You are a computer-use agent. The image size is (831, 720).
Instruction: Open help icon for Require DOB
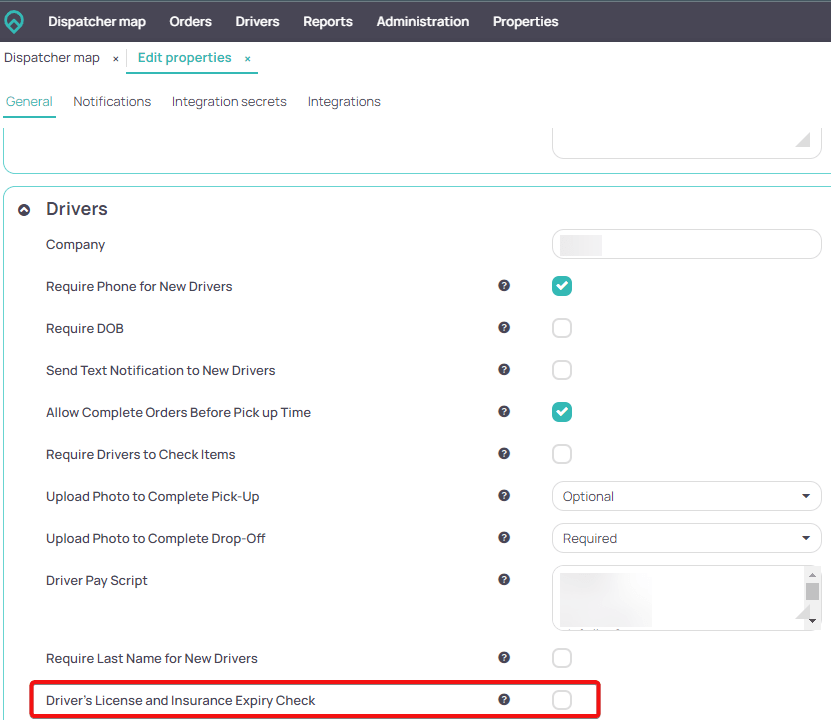504,327
